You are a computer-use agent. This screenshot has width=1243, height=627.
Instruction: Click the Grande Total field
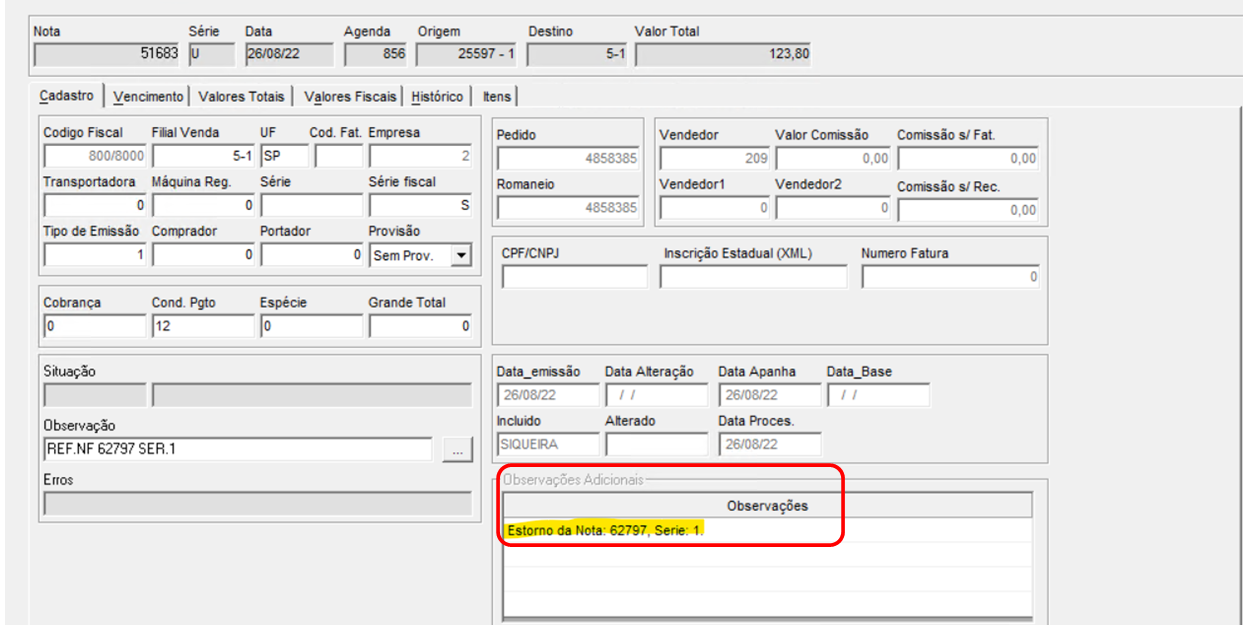click(420, 326)
